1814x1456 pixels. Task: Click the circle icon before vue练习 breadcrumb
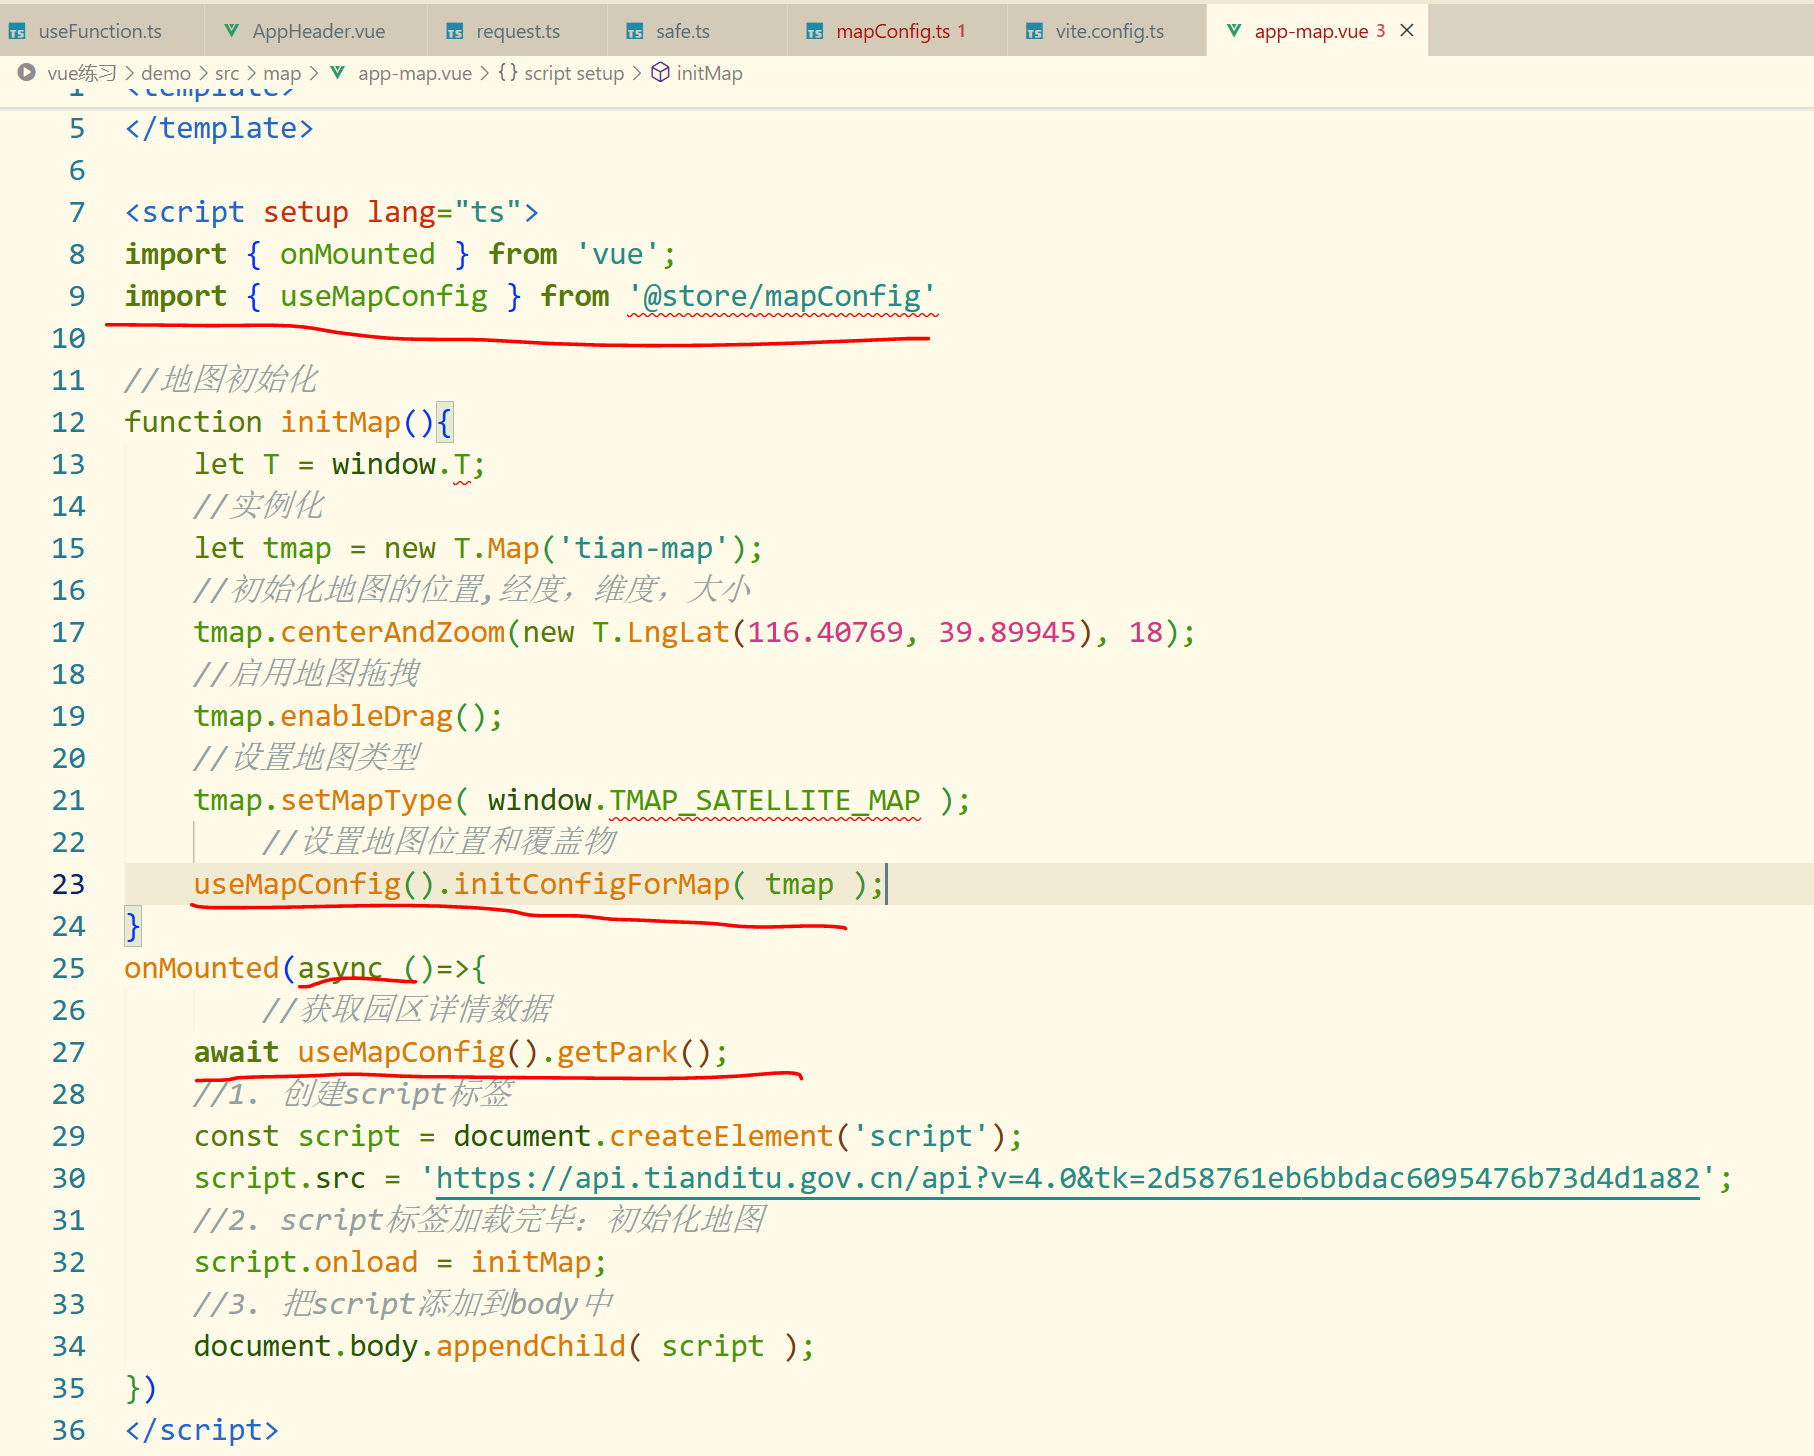(x=27, y=72)
